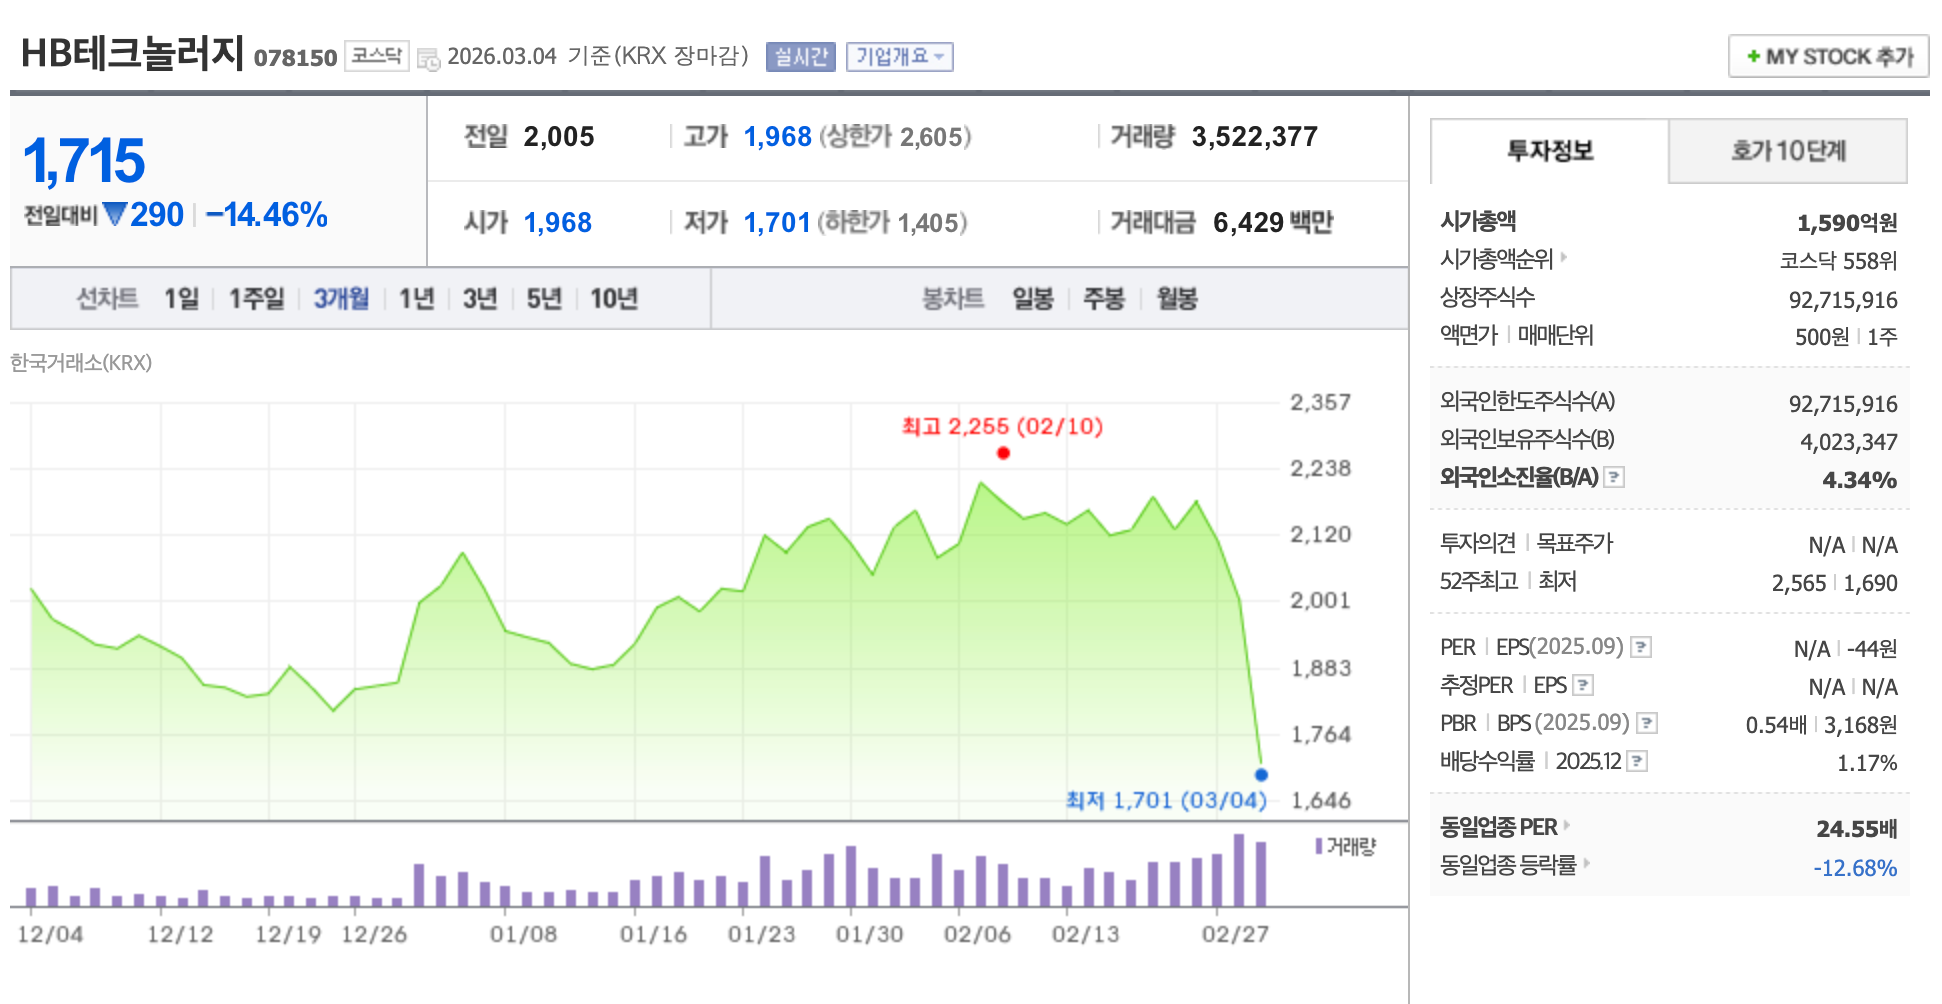1942x1004 pixels.
Task: Select the 1주일 line chart period
Action: pyautogui.click(x=256, y=298)
